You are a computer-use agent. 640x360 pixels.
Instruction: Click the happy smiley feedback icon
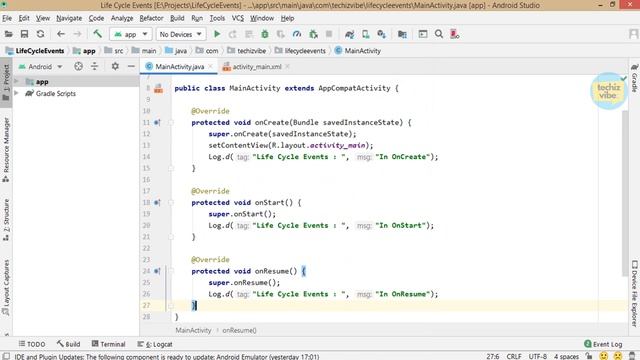pyautogui.click(x=603, y=356)
